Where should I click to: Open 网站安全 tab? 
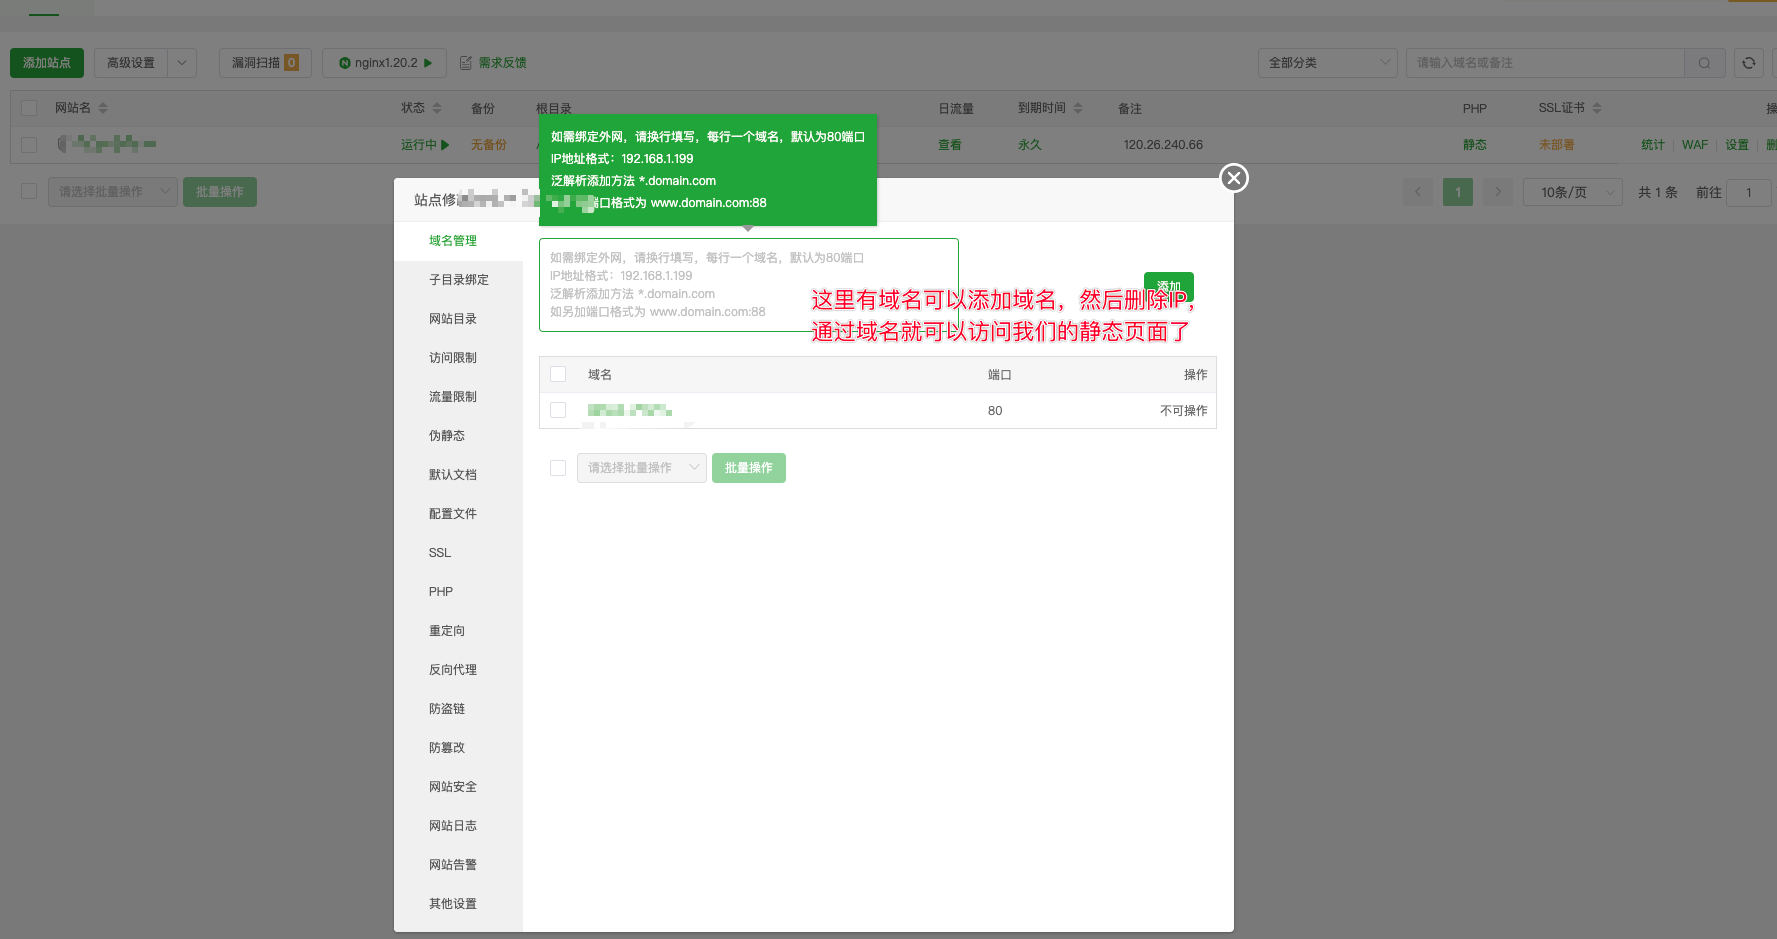click(x=458, y=787)
